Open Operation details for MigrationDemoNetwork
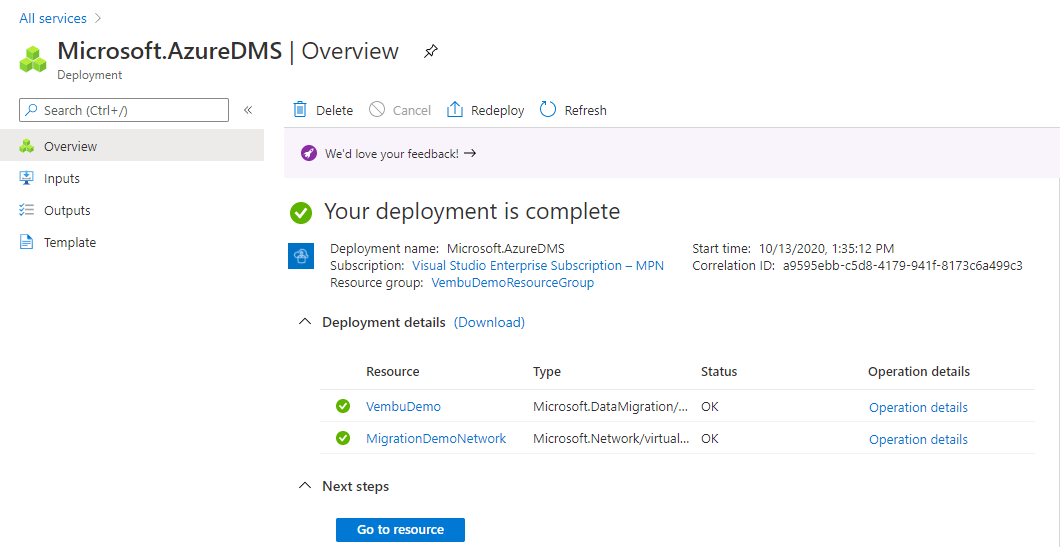 click(918, 439)
